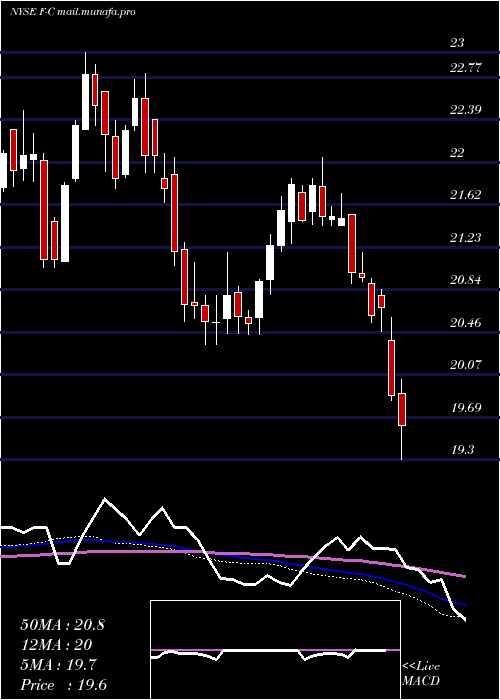Click the <<Live MACD label
The image size is (500, 700).
tap(421, 674)
